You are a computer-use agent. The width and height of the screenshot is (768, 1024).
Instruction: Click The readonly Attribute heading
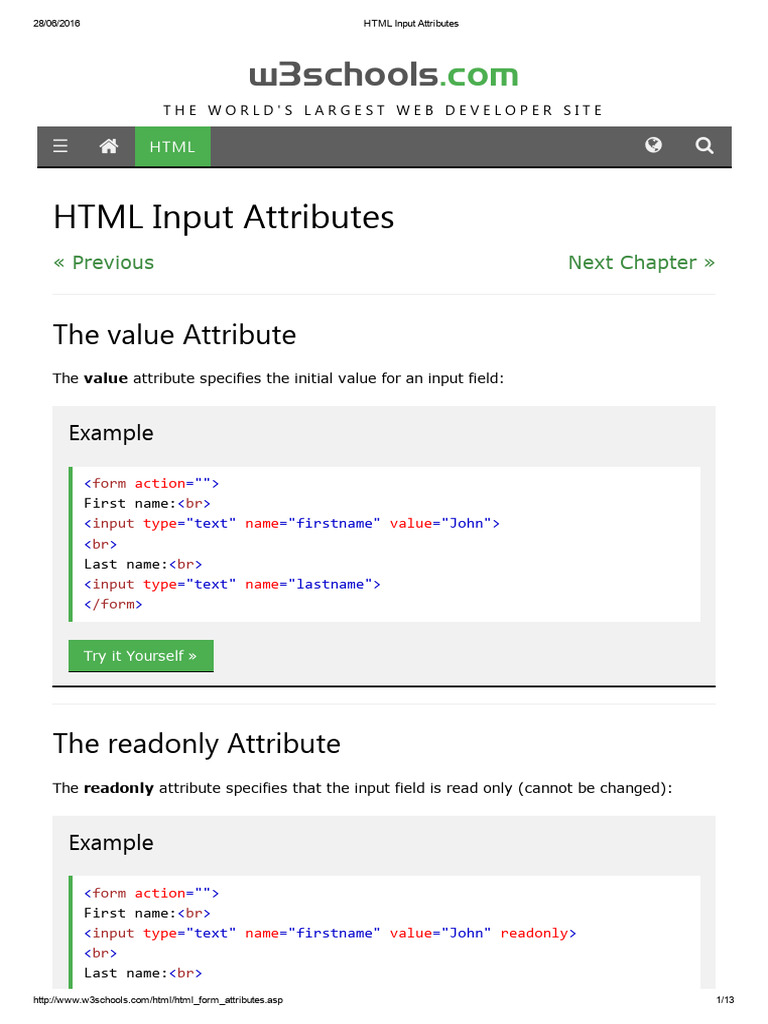pos(196,743)
